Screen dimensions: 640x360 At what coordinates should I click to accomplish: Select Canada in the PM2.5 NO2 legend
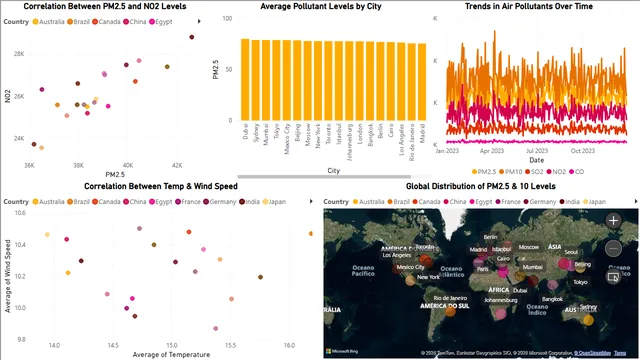tap(106, 22)
